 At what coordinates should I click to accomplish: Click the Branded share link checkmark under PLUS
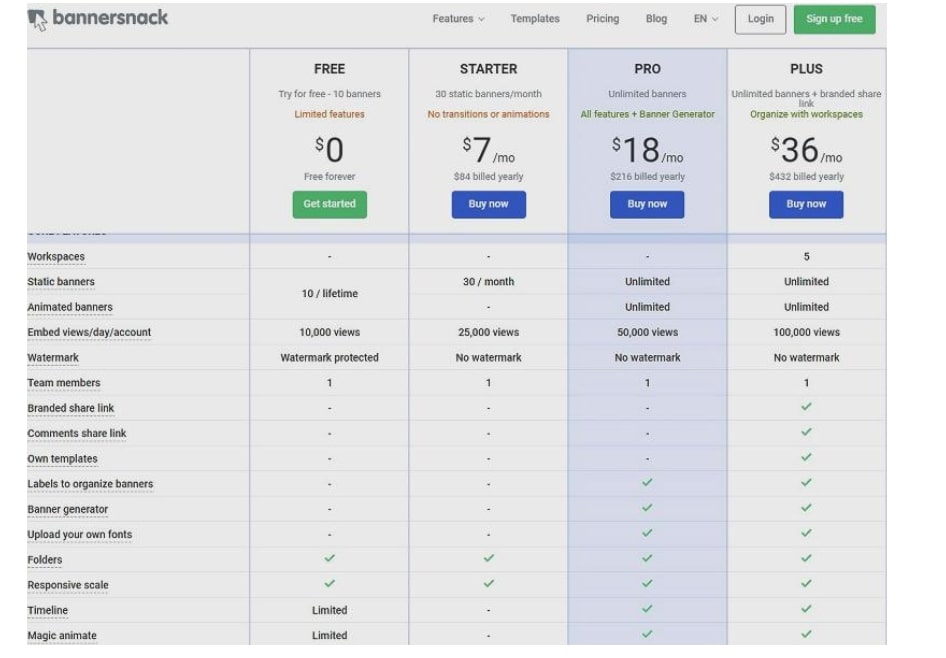[805, 408]
